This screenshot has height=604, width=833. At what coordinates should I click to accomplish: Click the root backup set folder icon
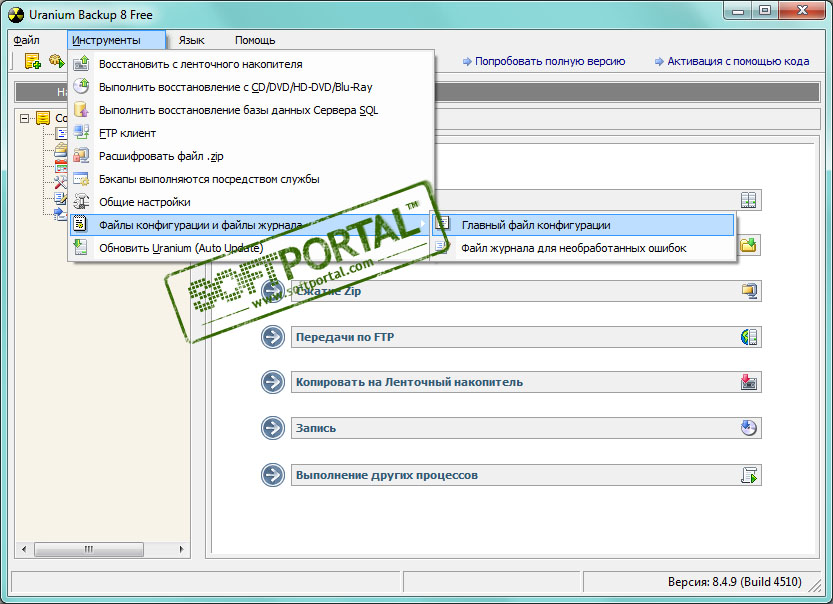(44, 118)
